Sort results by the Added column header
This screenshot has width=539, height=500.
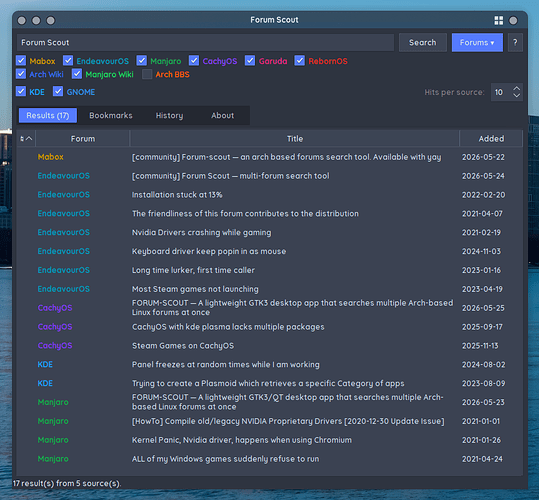491,138
